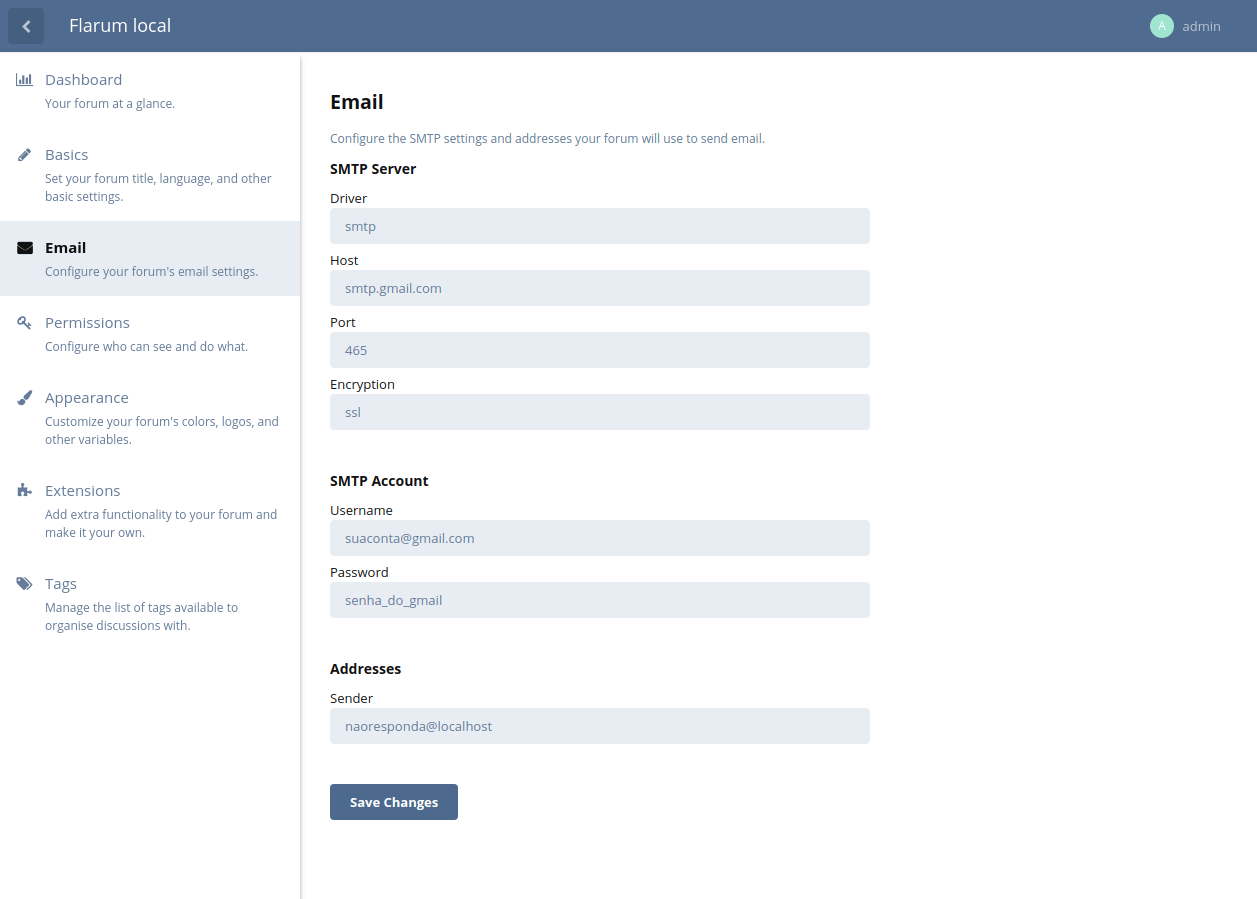Save Changes to email settings
Screen dimensions: 1257x899
[x=394, y=802]
